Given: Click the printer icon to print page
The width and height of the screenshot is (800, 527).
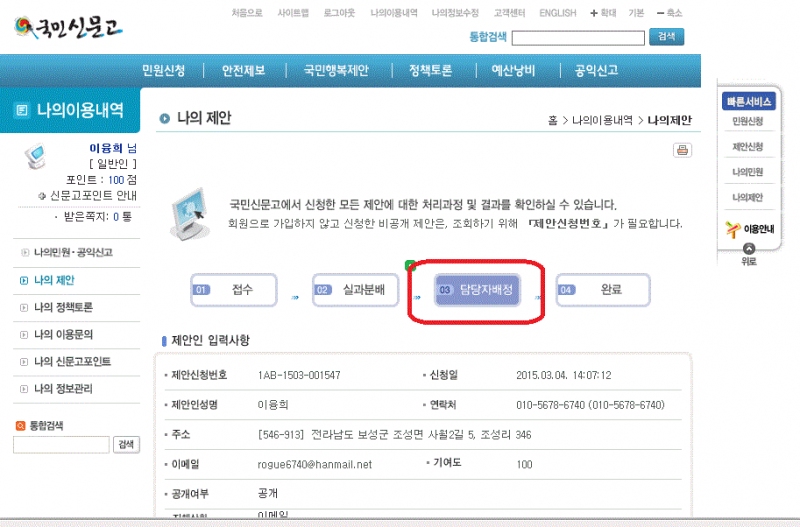Looking at the screenshot, I should tap(682, 150).
